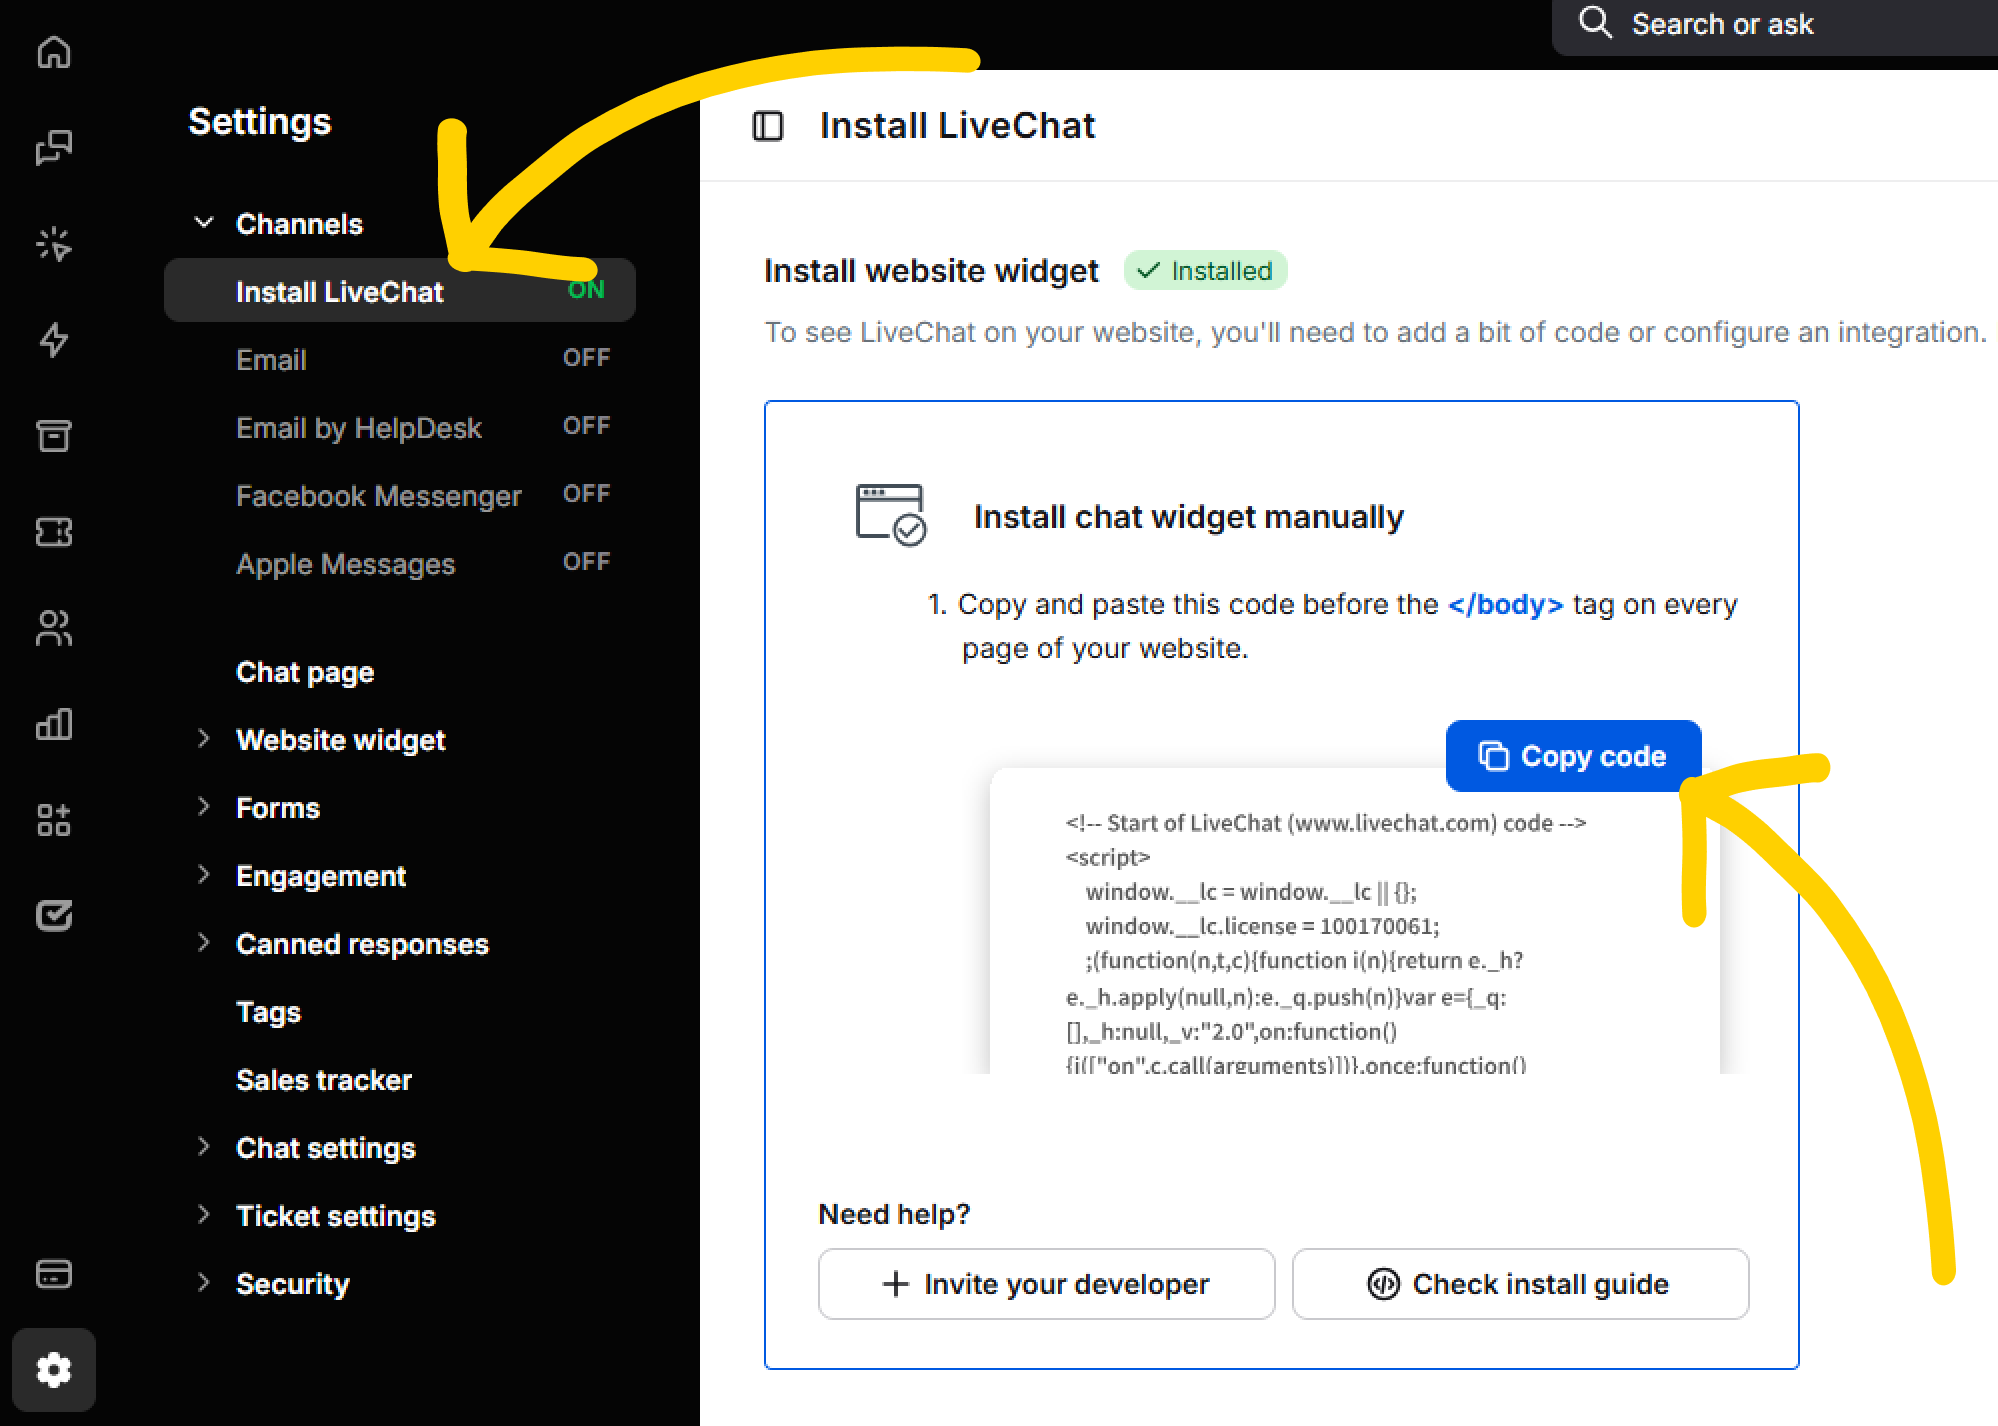Click the Search or ask field
Viewport: 1998px width, 1426px height.
pyautogui.click(x=1775, y=26)
